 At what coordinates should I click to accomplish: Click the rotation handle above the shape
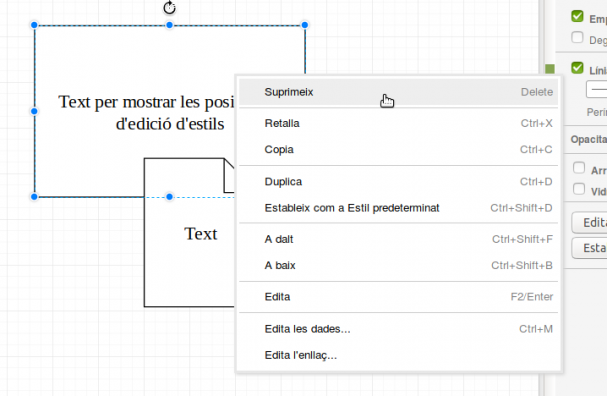pyautogui.click(x=169, y=7)
